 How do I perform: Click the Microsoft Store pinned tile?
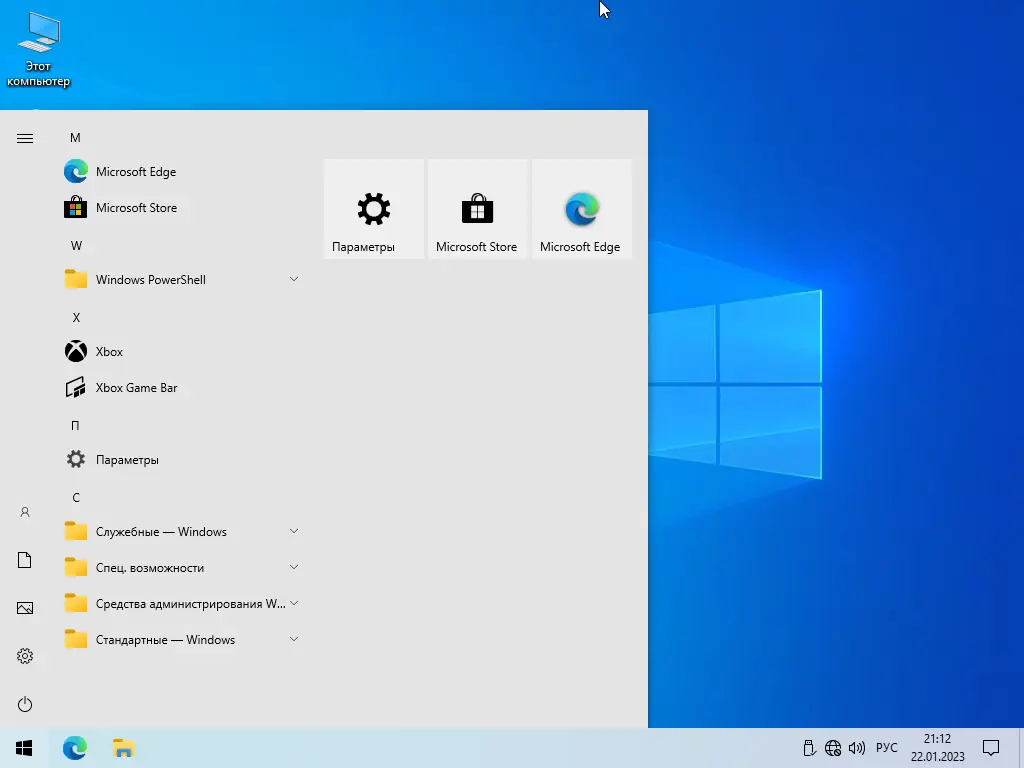(477, 209)
